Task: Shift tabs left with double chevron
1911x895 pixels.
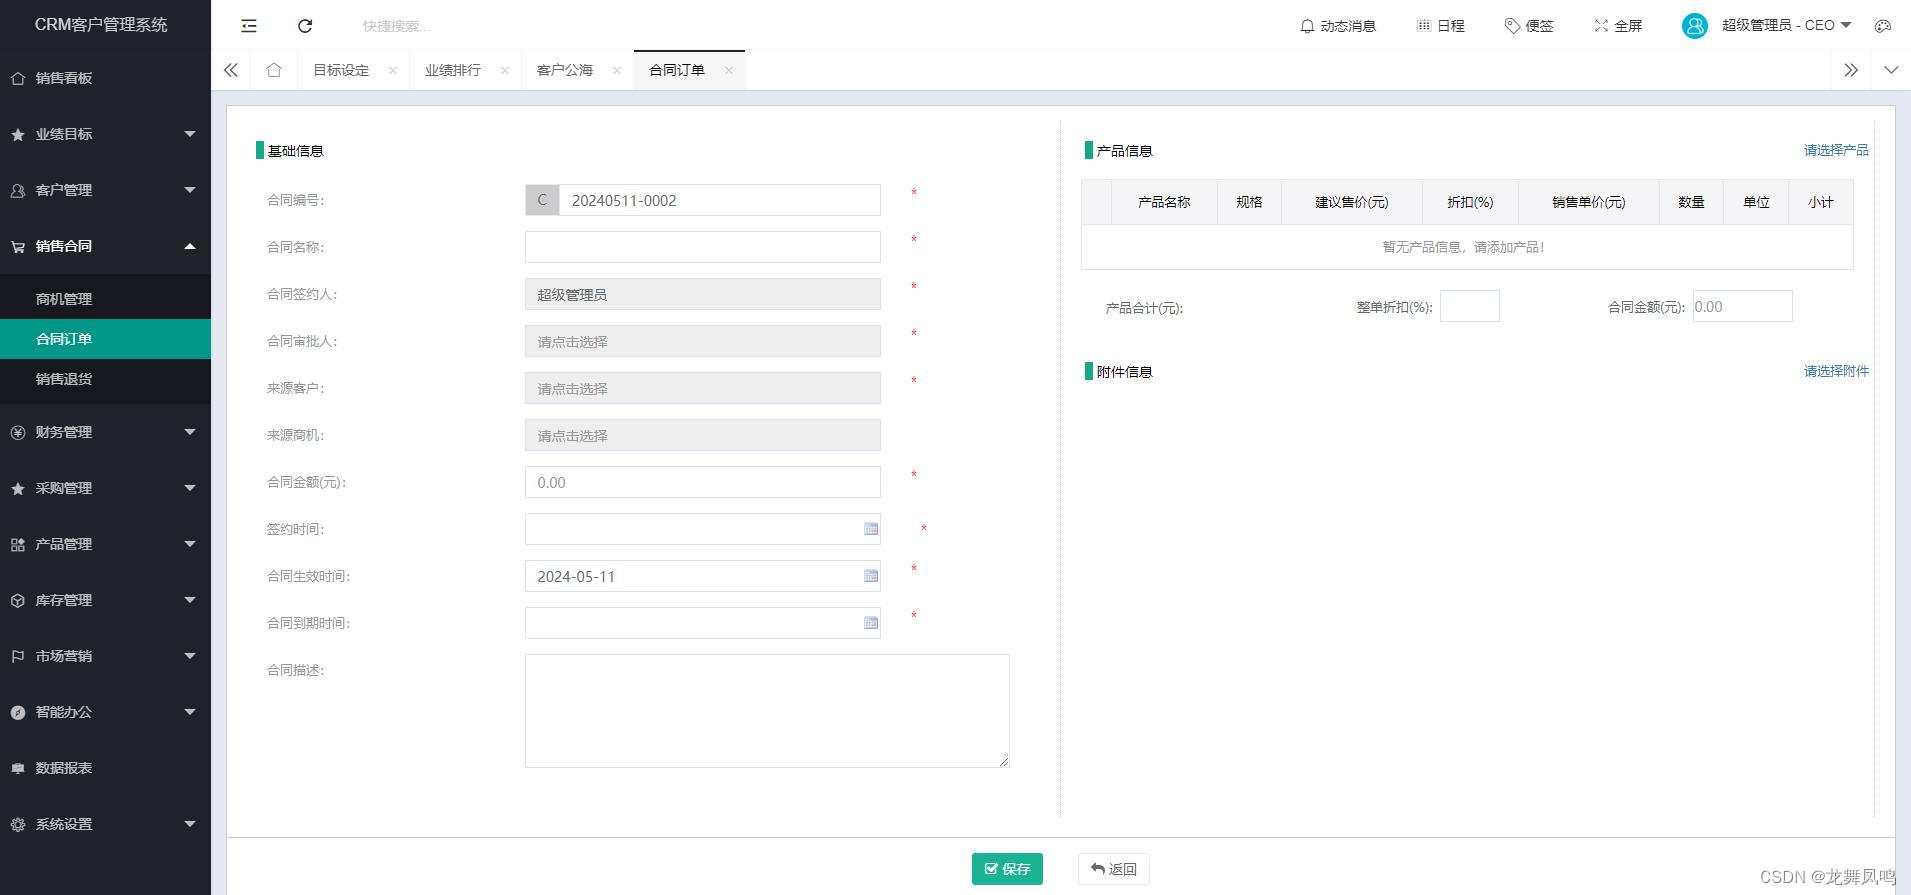Action: pos(231,70)
